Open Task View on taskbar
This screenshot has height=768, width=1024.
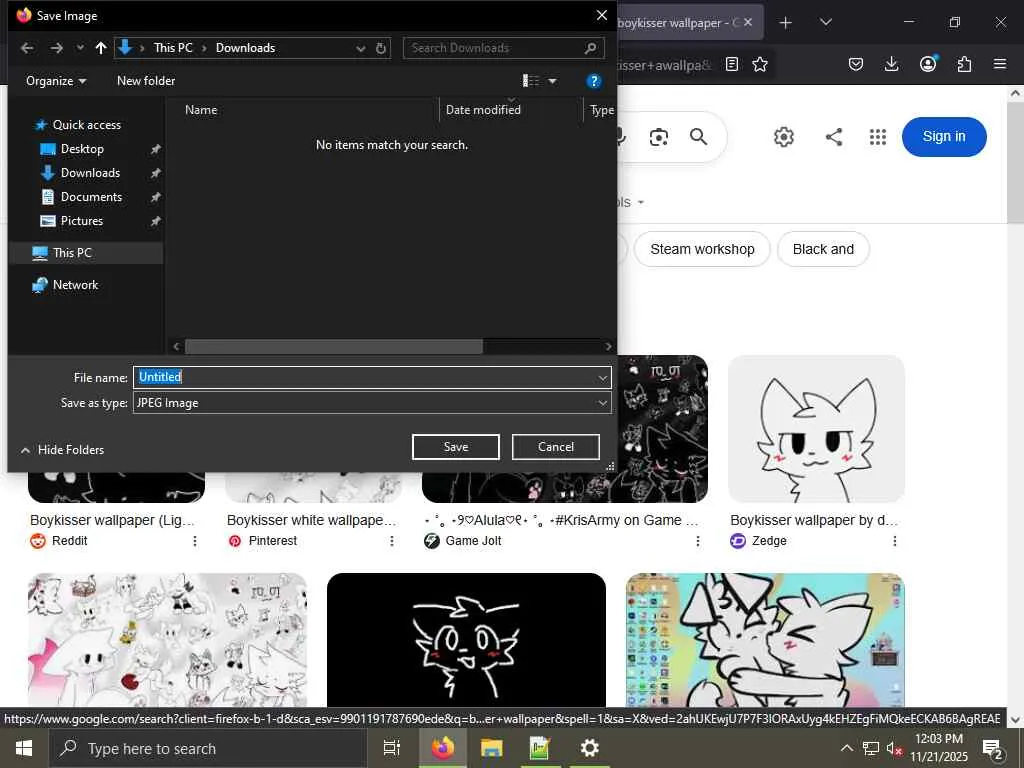391,748
